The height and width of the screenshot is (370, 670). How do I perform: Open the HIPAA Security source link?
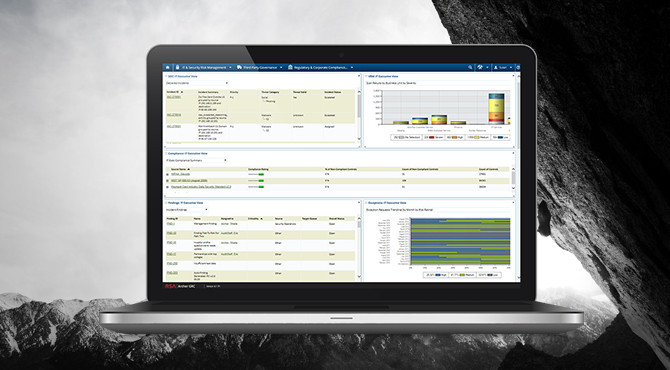[x=180, y=174]
